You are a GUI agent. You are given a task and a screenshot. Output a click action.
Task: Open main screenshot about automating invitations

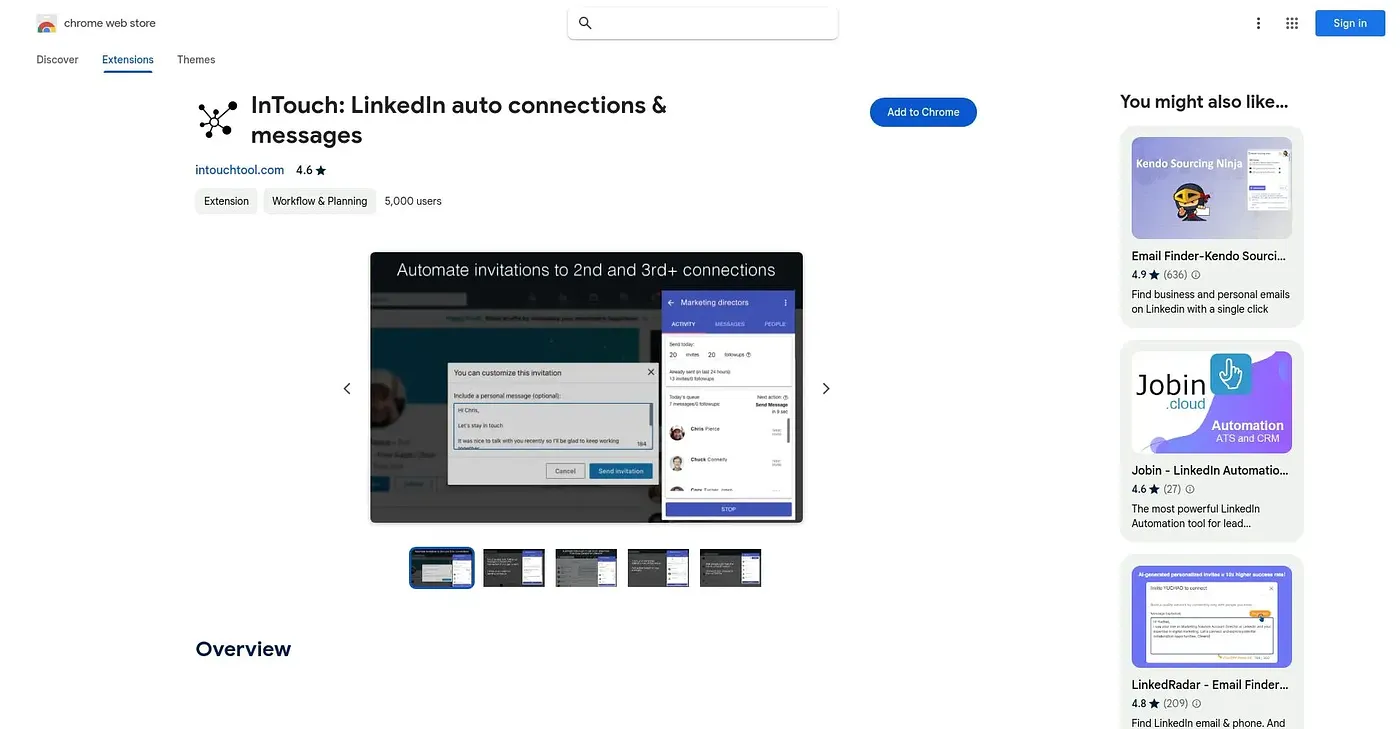pos(587,388)
